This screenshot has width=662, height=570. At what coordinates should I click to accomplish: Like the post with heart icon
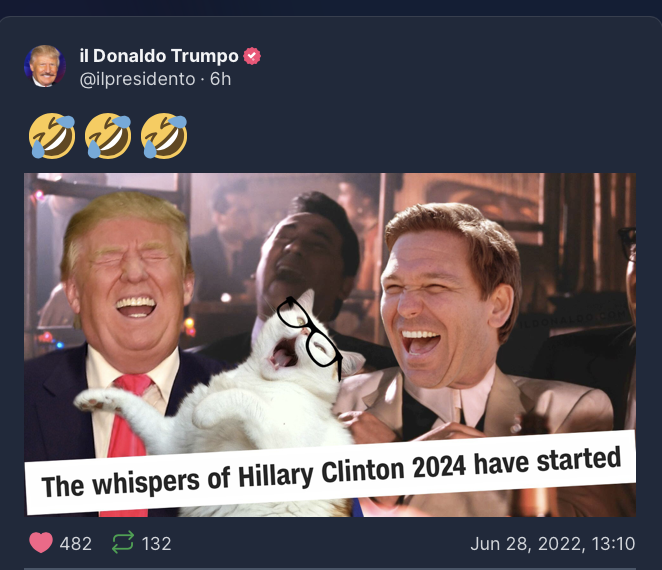(x=41, y=543)
